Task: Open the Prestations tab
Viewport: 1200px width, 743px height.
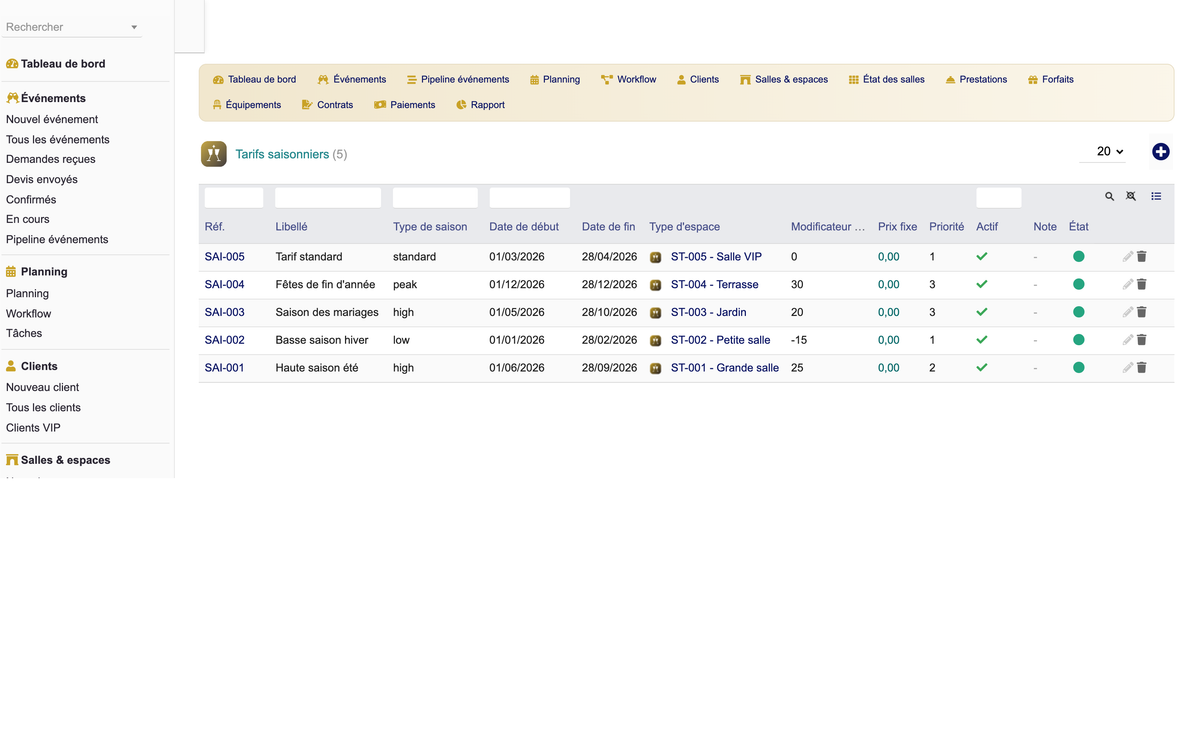Action: pyautogui.click(x=976, y=80)
